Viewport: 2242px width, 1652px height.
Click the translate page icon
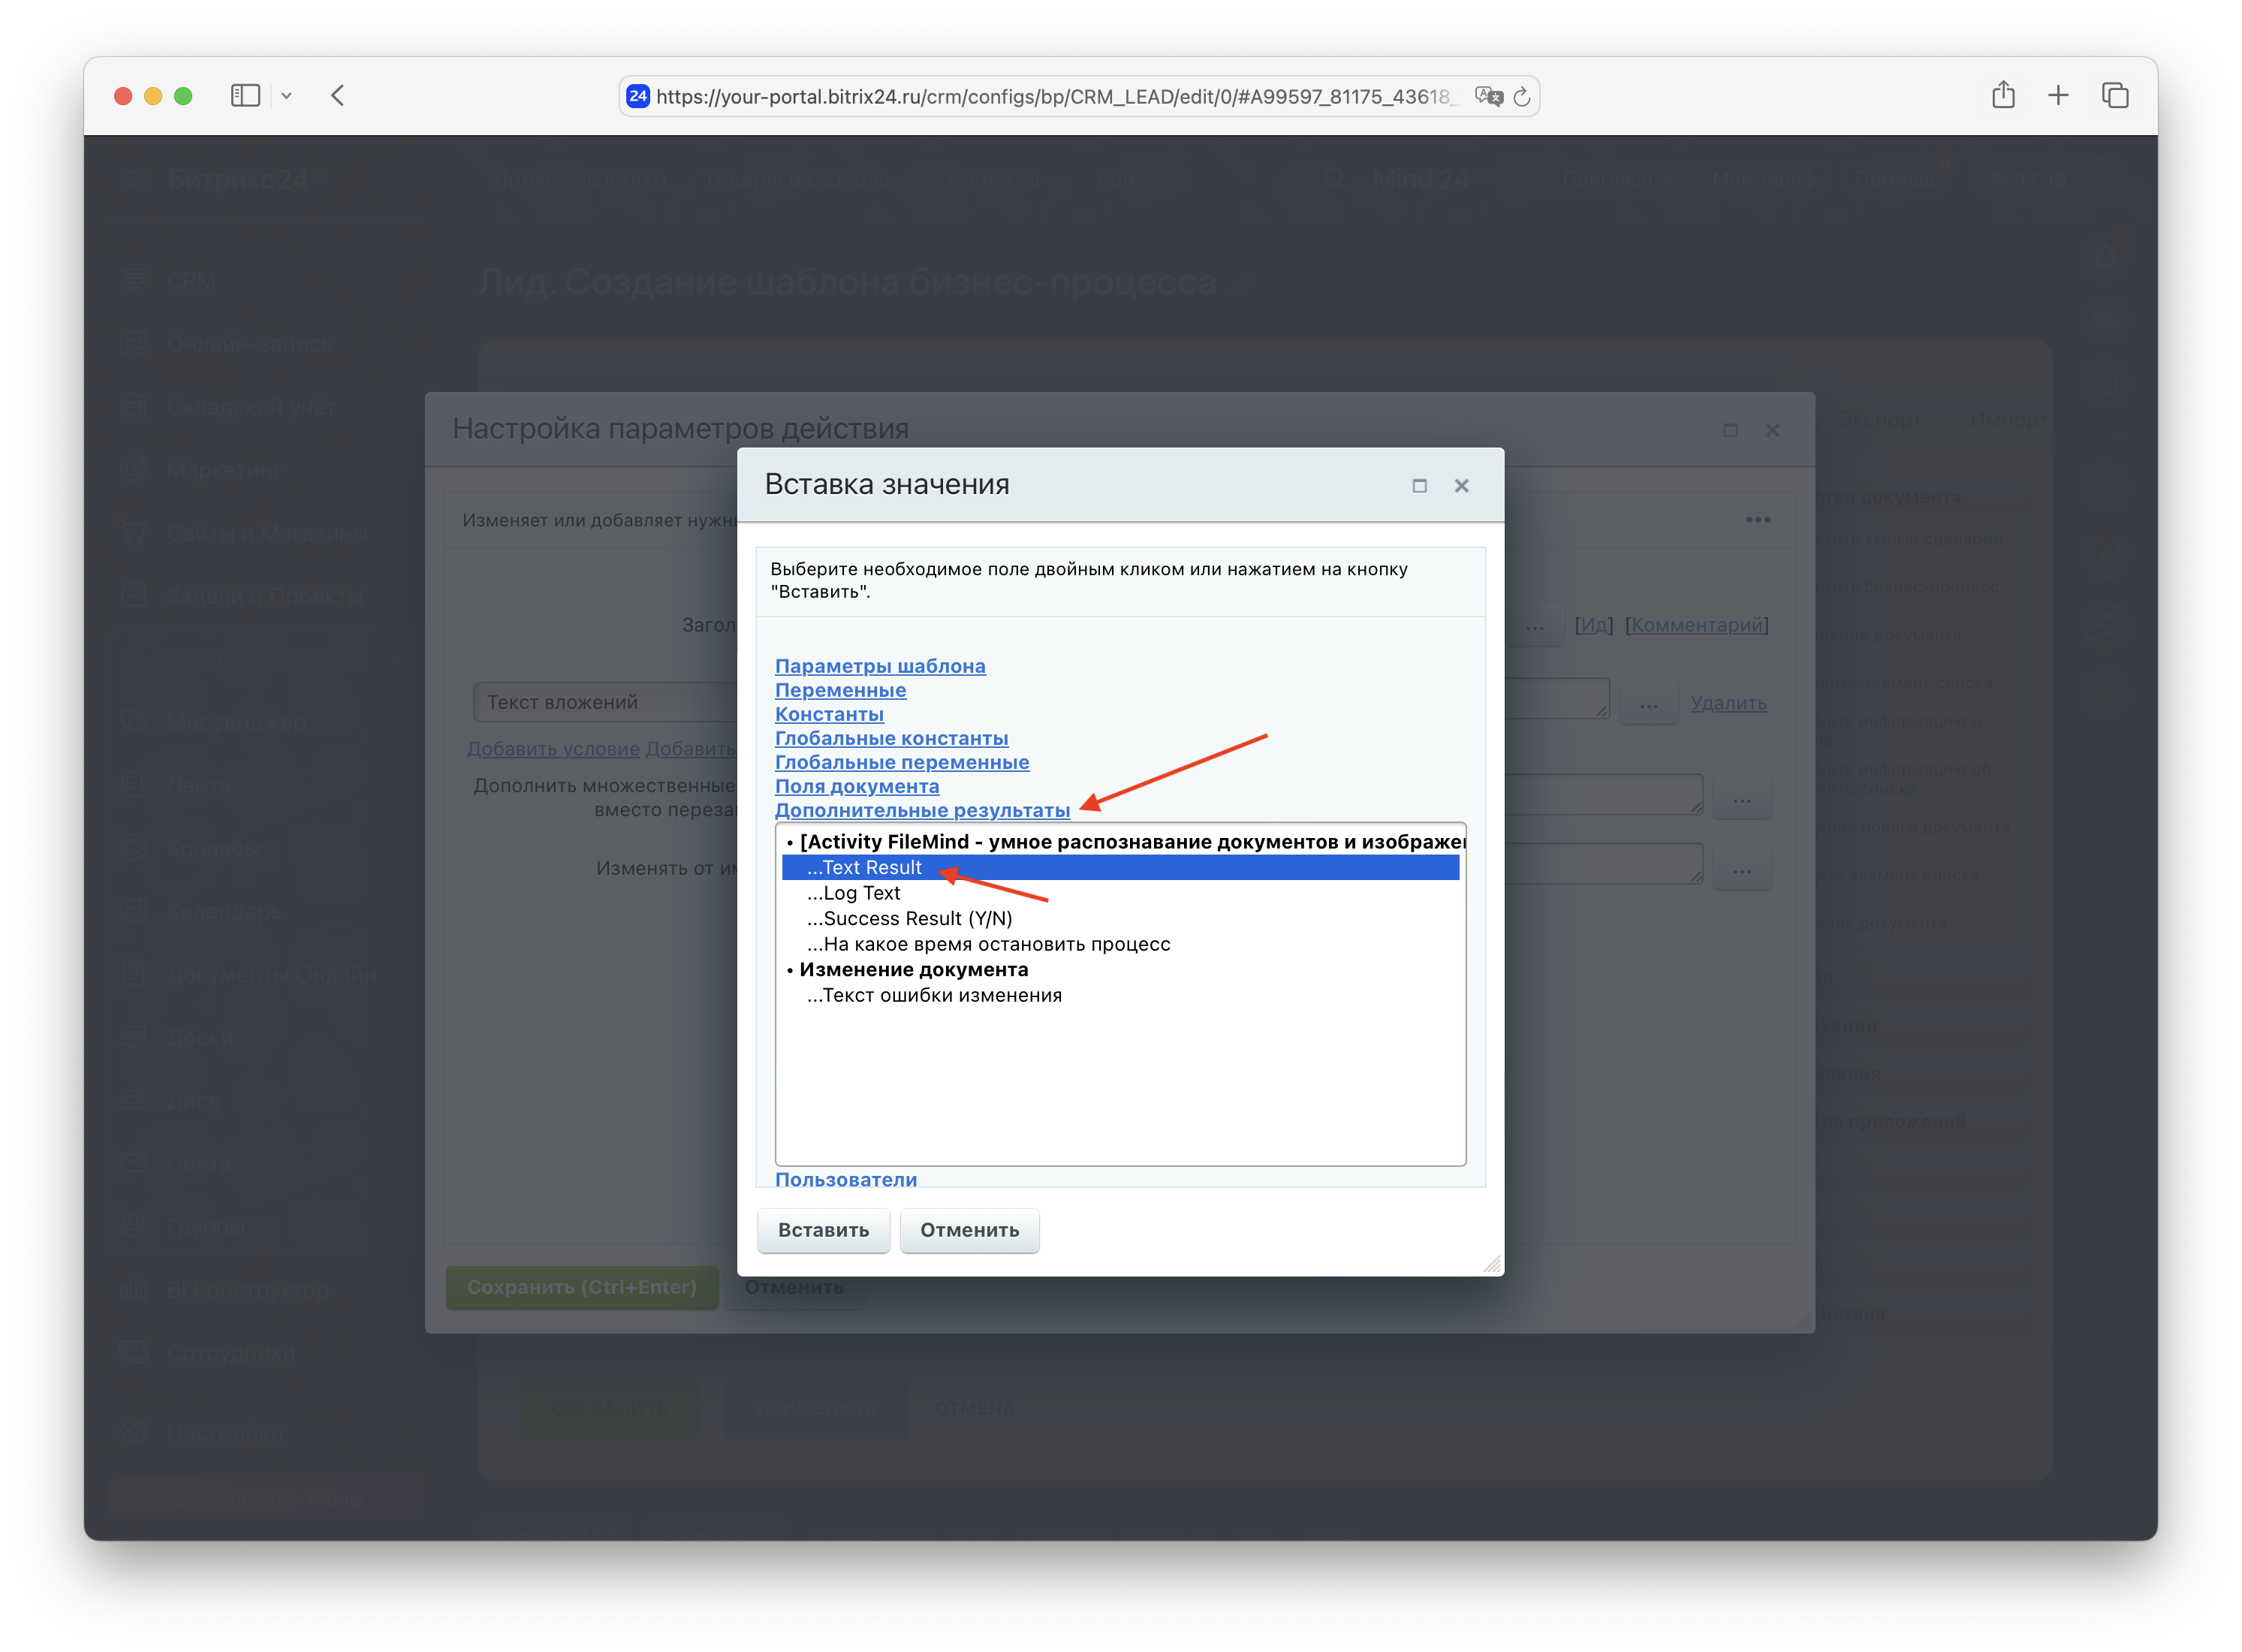click(1489, 97)
